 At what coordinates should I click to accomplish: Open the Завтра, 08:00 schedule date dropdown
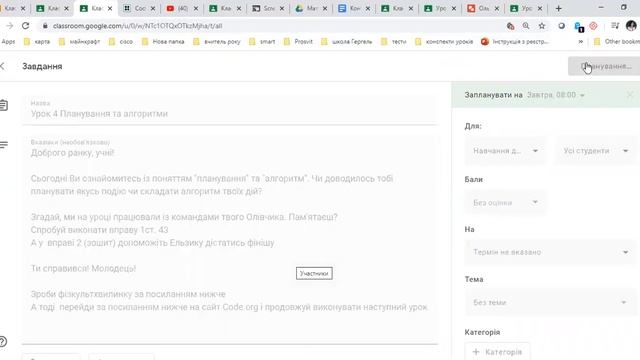556,95
